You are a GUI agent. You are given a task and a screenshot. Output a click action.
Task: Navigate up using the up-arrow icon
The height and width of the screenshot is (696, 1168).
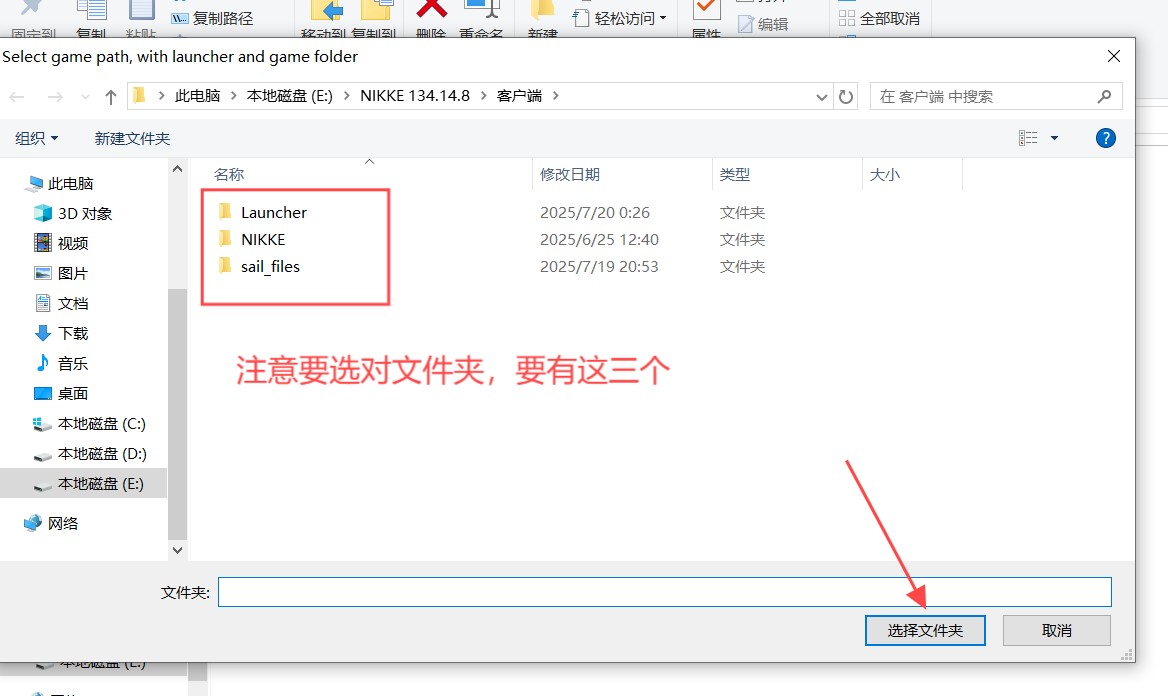[110, 96]
